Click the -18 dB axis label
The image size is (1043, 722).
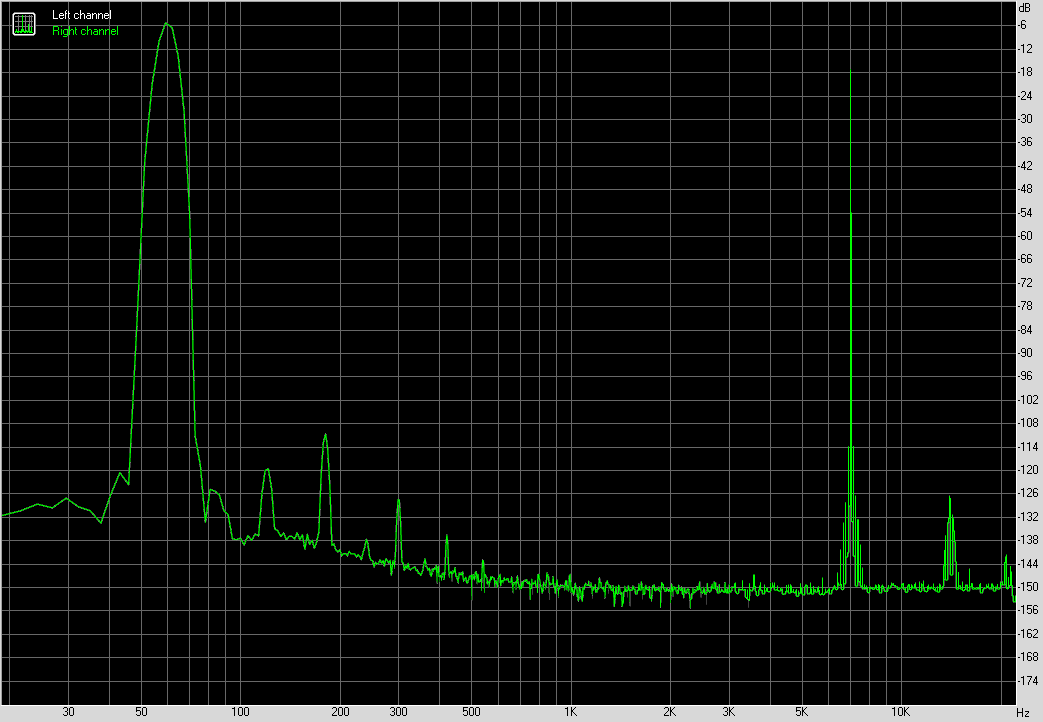click(1026, 72)
